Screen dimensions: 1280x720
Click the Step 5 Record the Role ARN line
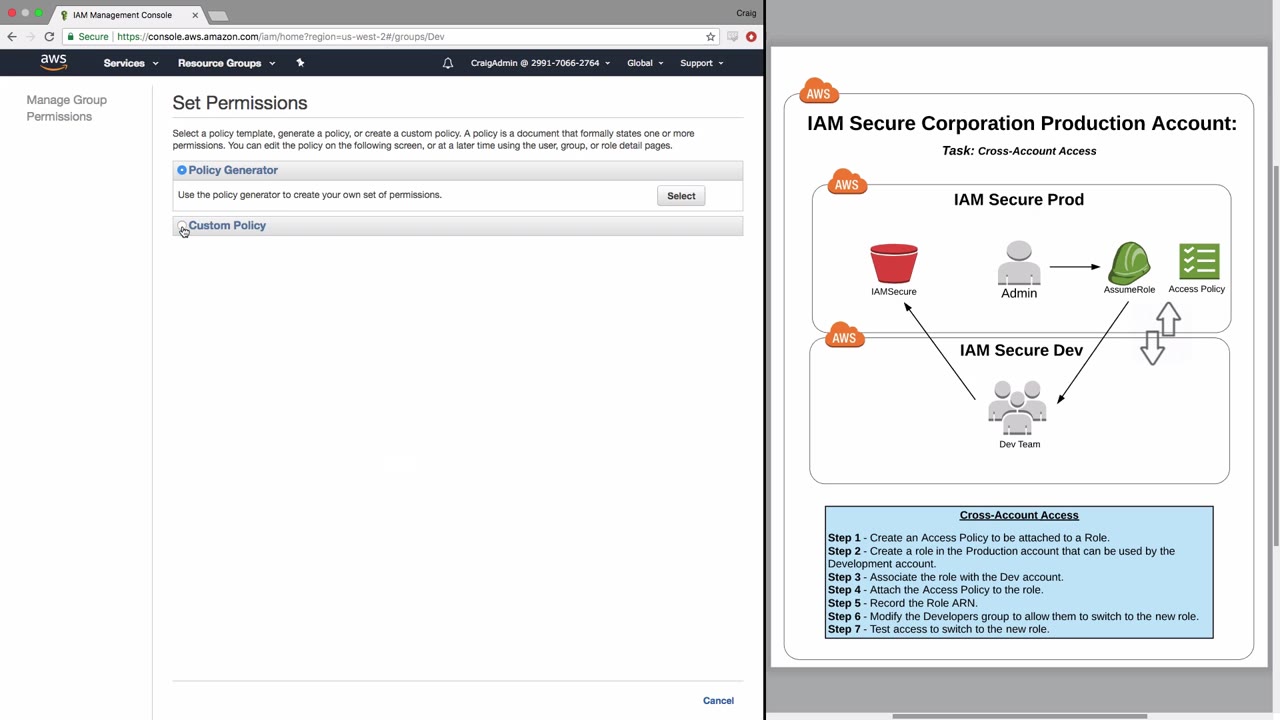902,603
